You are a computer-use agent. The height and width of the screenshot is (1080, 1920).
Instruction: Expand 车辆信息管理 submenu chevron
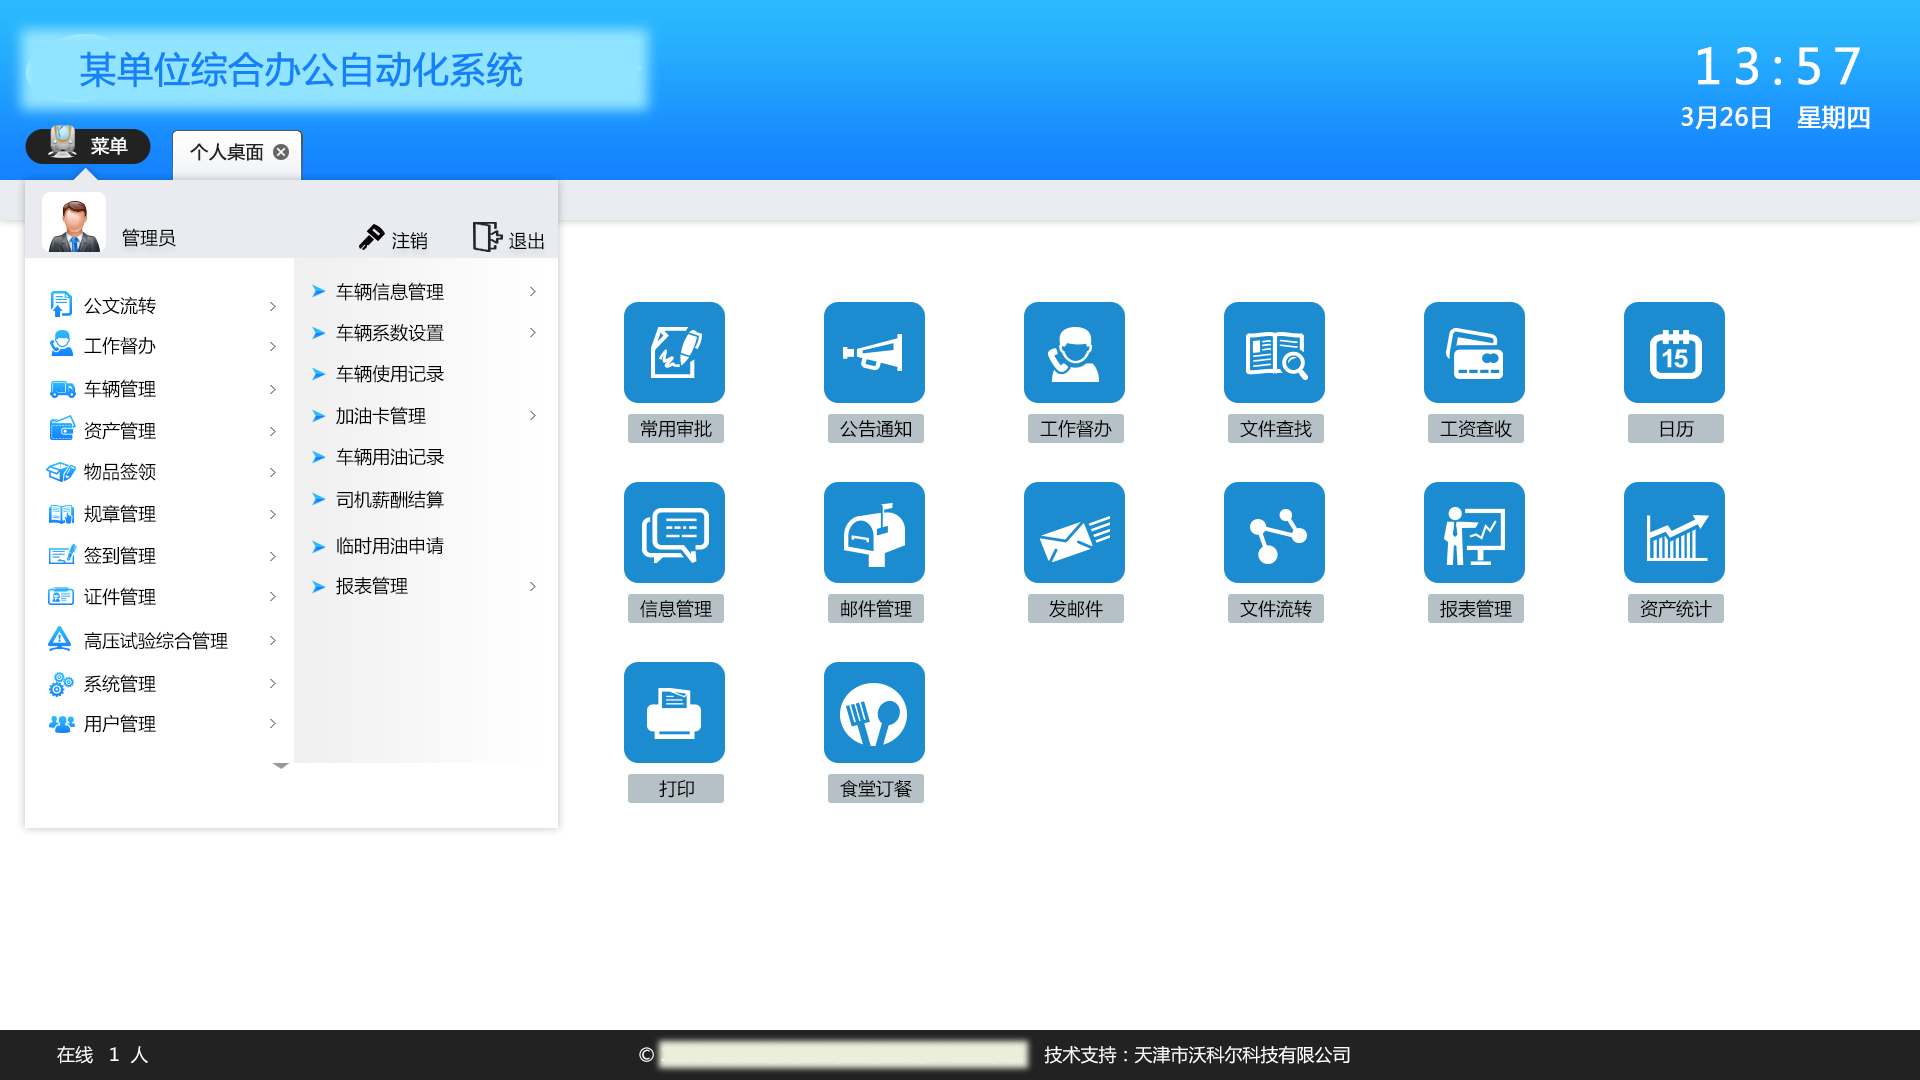[x=532, y=292]
